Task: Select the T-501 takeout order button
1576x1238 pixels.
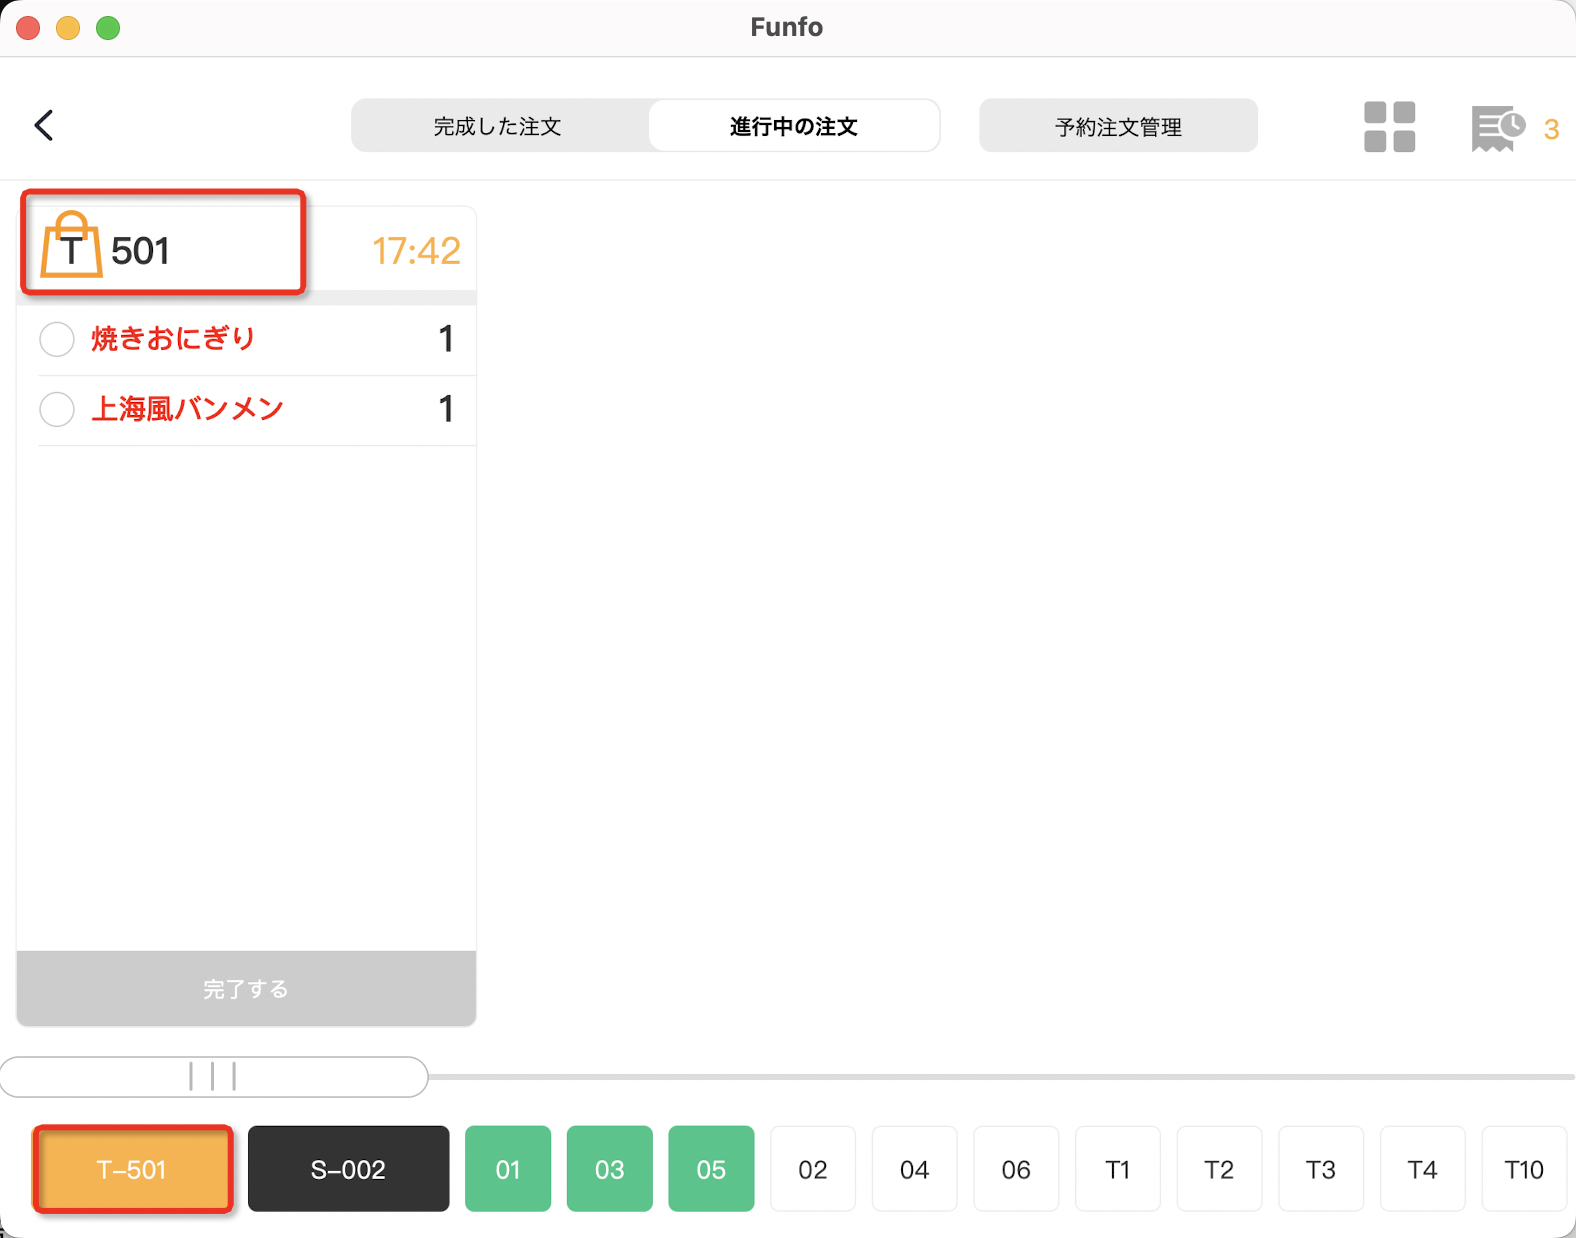Action: (x=132, y=1169)
